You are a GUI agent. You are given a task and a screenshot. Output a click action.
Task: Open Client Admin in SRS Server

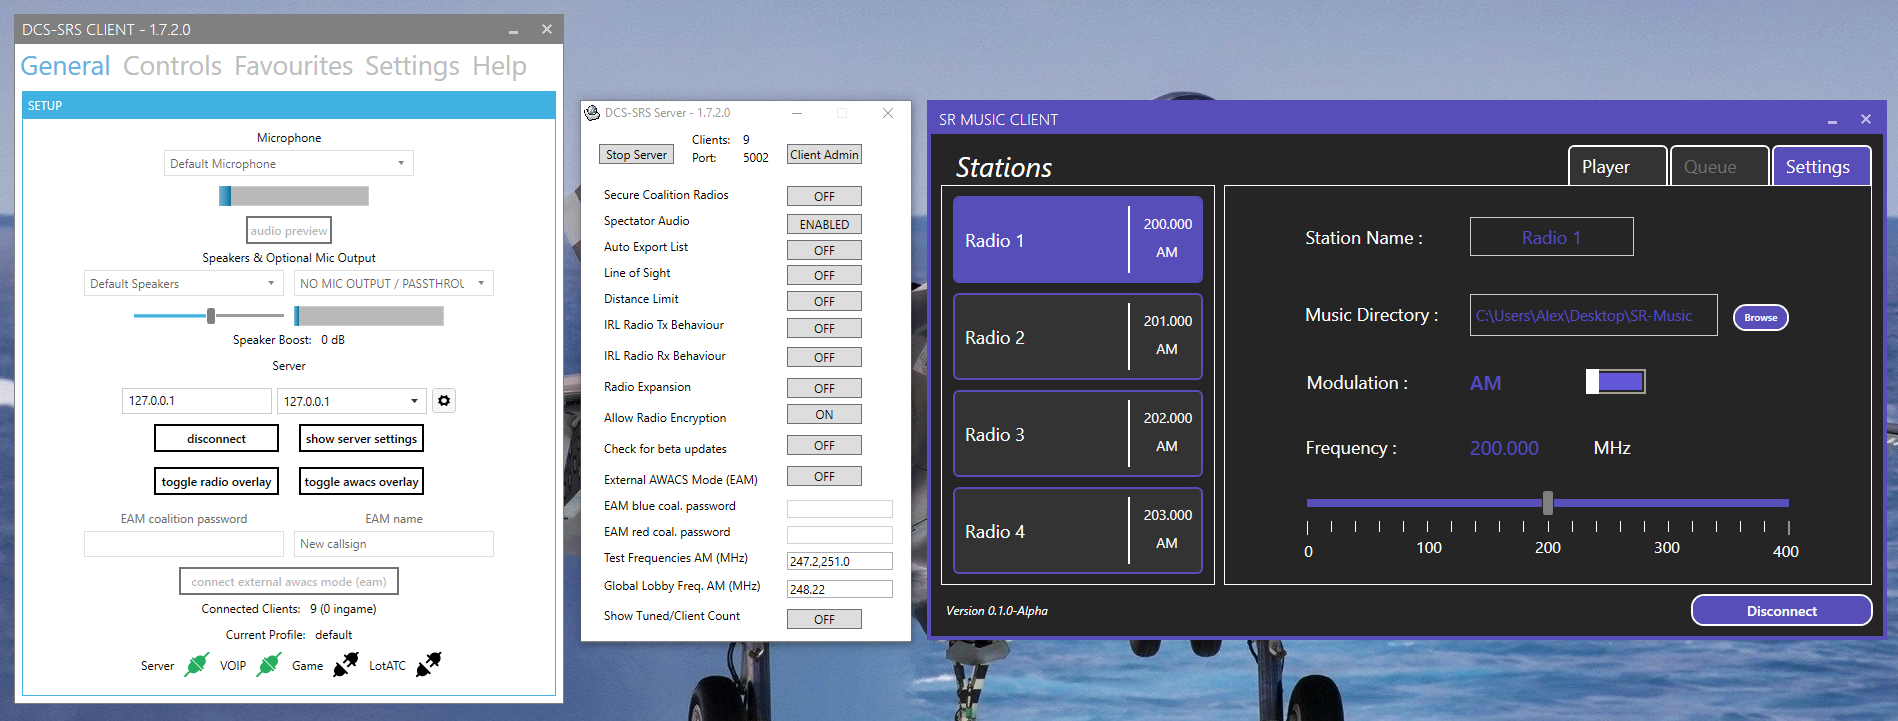(824, 154)
